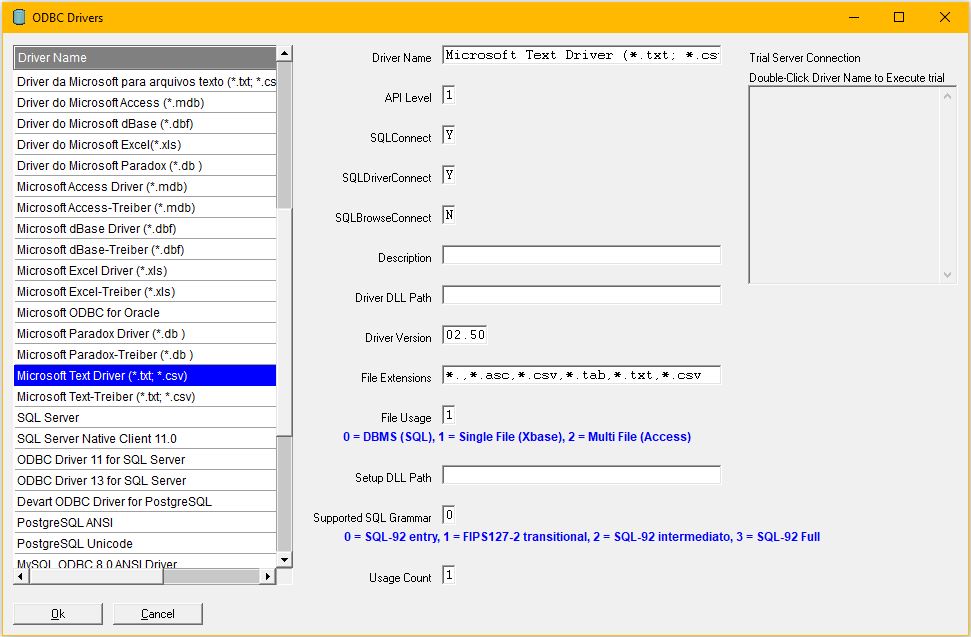The image size is (971, 637).
Task: Click the empty Description field
Action: (x=581, y=255)
